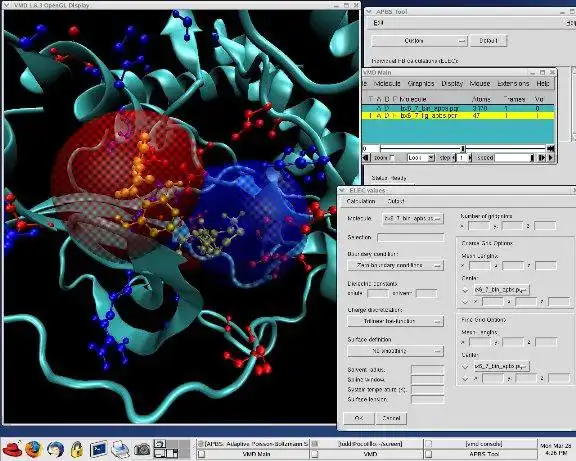
Task: Play animation forward in VMD Main
Action: [551, 158]
